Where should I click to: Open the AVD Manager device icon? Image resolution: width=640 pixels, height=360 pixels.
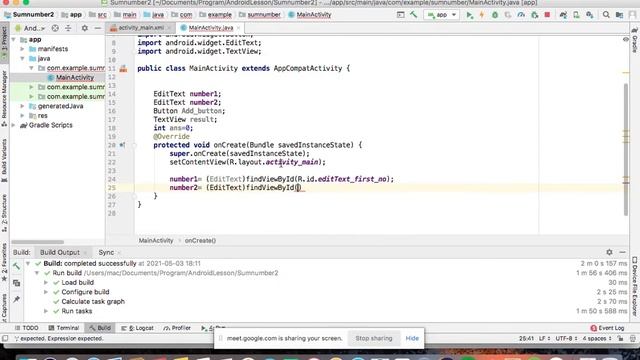tap(576, 15)
